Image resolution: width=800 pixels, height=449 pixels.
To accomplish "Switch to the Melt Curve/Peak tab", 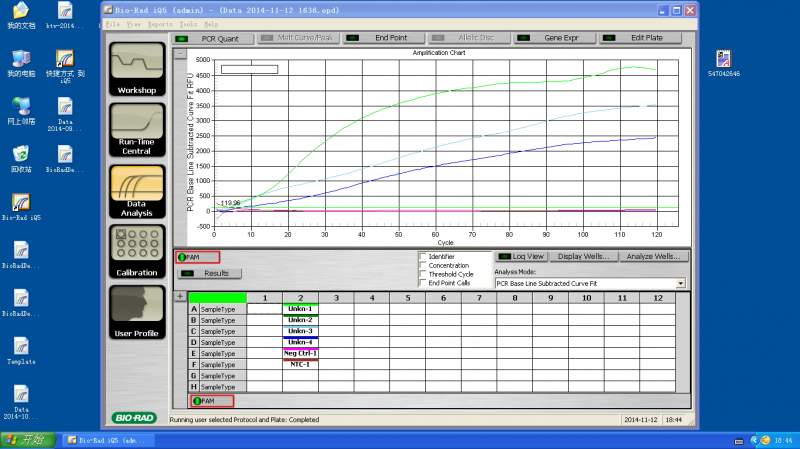I will point(298,38).
